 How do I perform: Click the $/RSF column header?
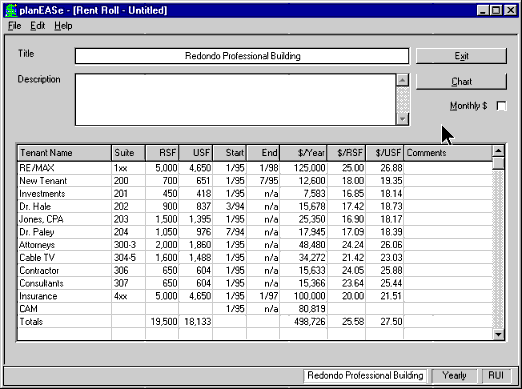346,153
